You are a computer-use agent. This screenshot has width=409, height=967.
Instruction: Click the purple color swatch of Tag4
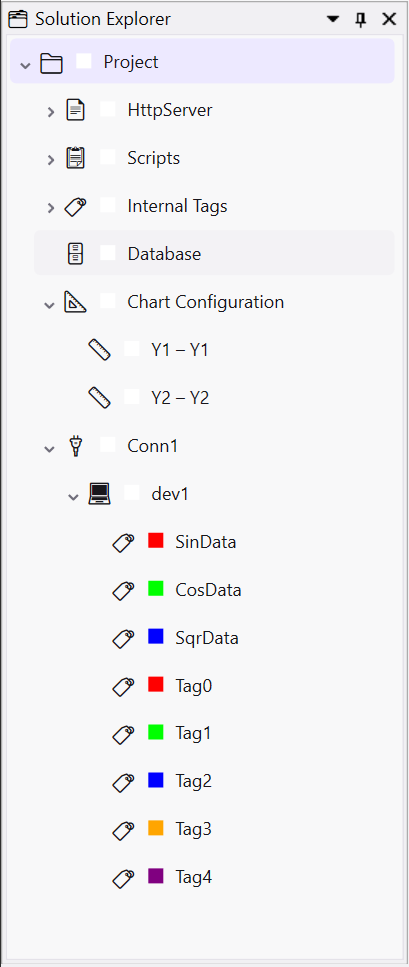coord(156,876)
